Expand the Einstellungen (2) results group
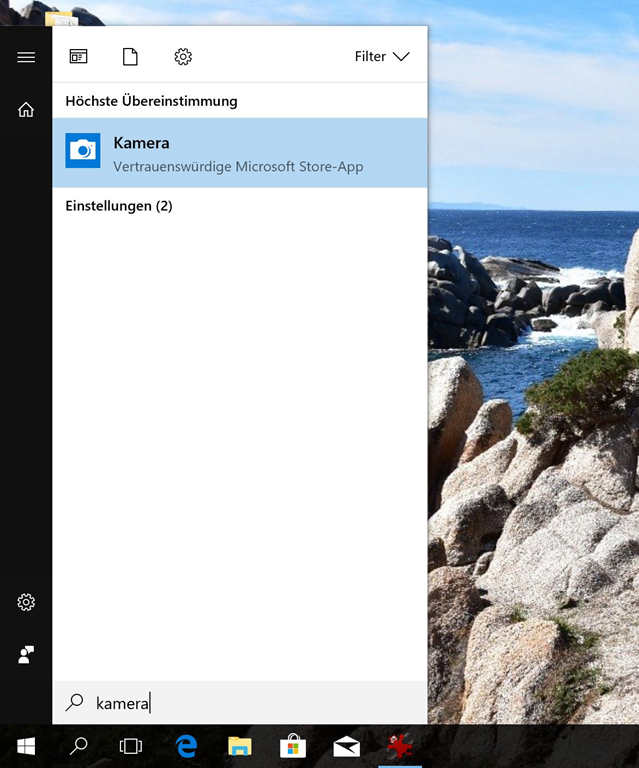The image size is (639, 768). (119, 206)
